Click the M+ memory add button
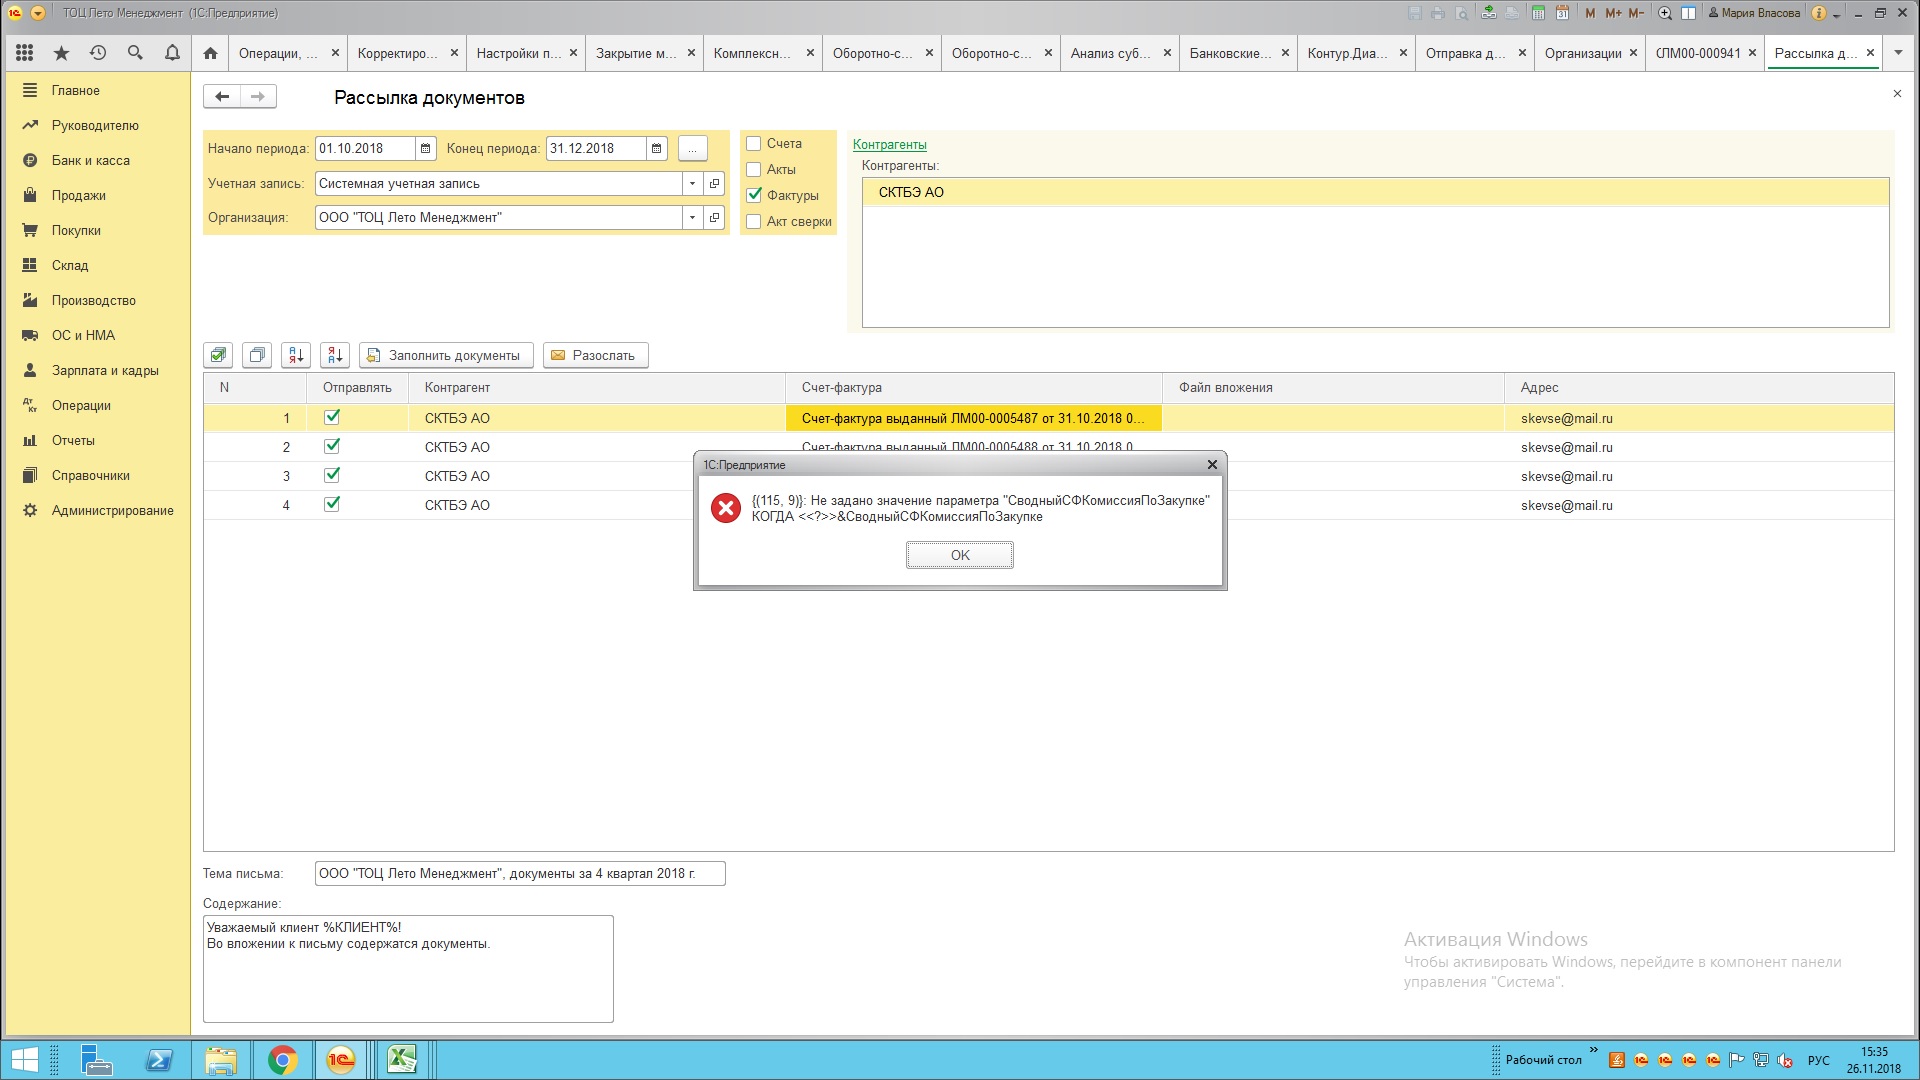 1613,13
